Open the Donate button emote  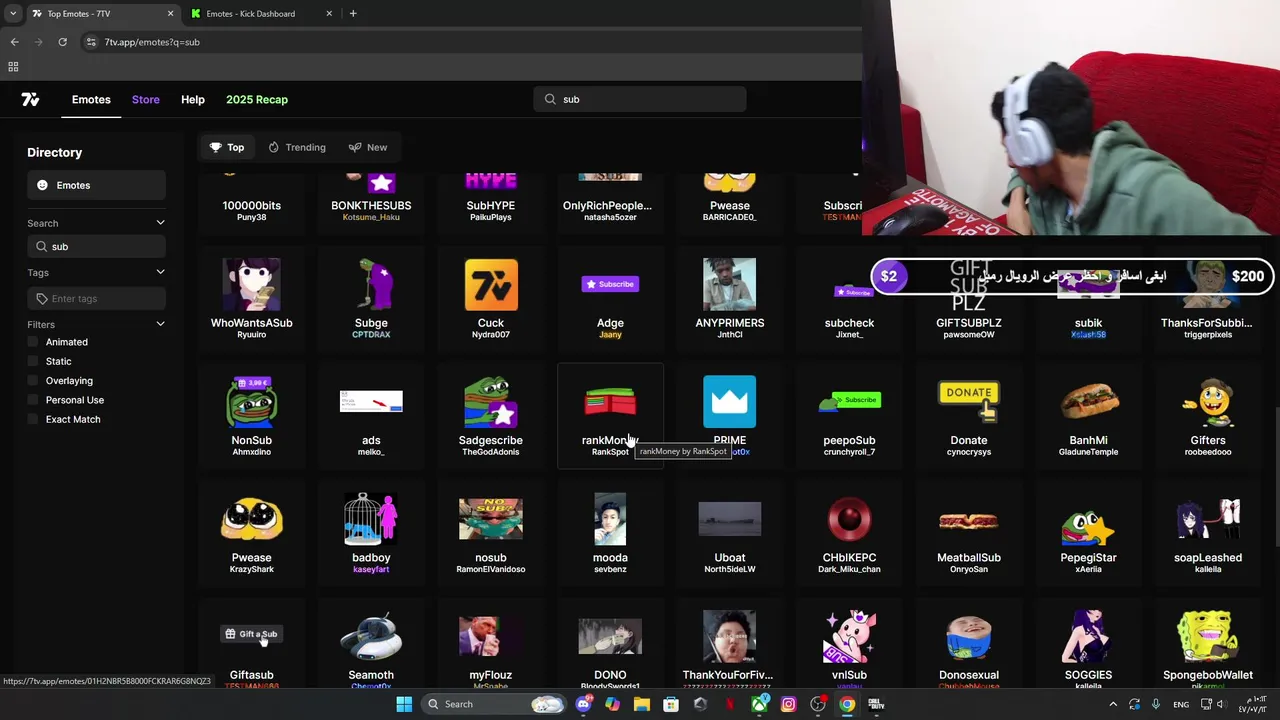(x=969, y=416)
